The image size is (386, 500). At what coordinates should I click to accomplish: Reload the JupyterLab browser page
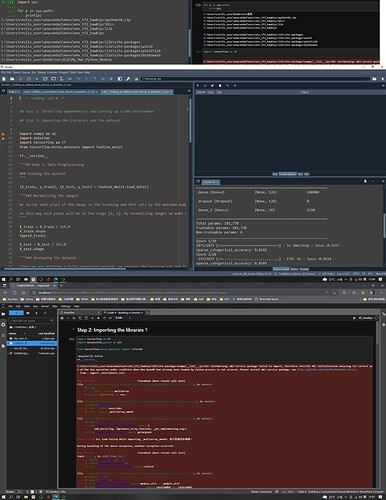click(15, 293)
